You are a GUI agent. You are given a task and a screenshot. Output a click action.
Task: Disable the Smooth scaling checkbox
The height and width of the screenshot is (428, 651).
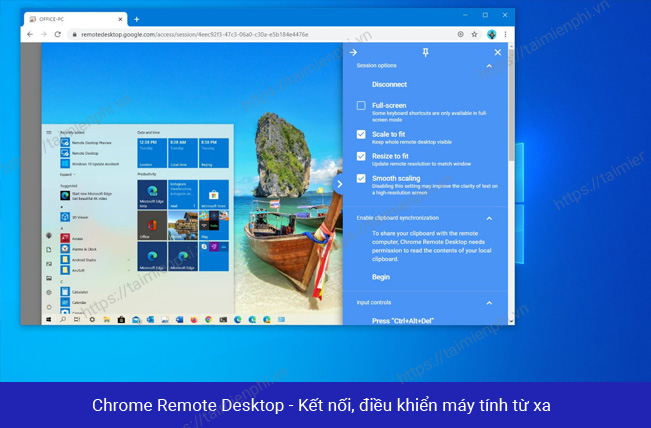(x=361, y=178)
